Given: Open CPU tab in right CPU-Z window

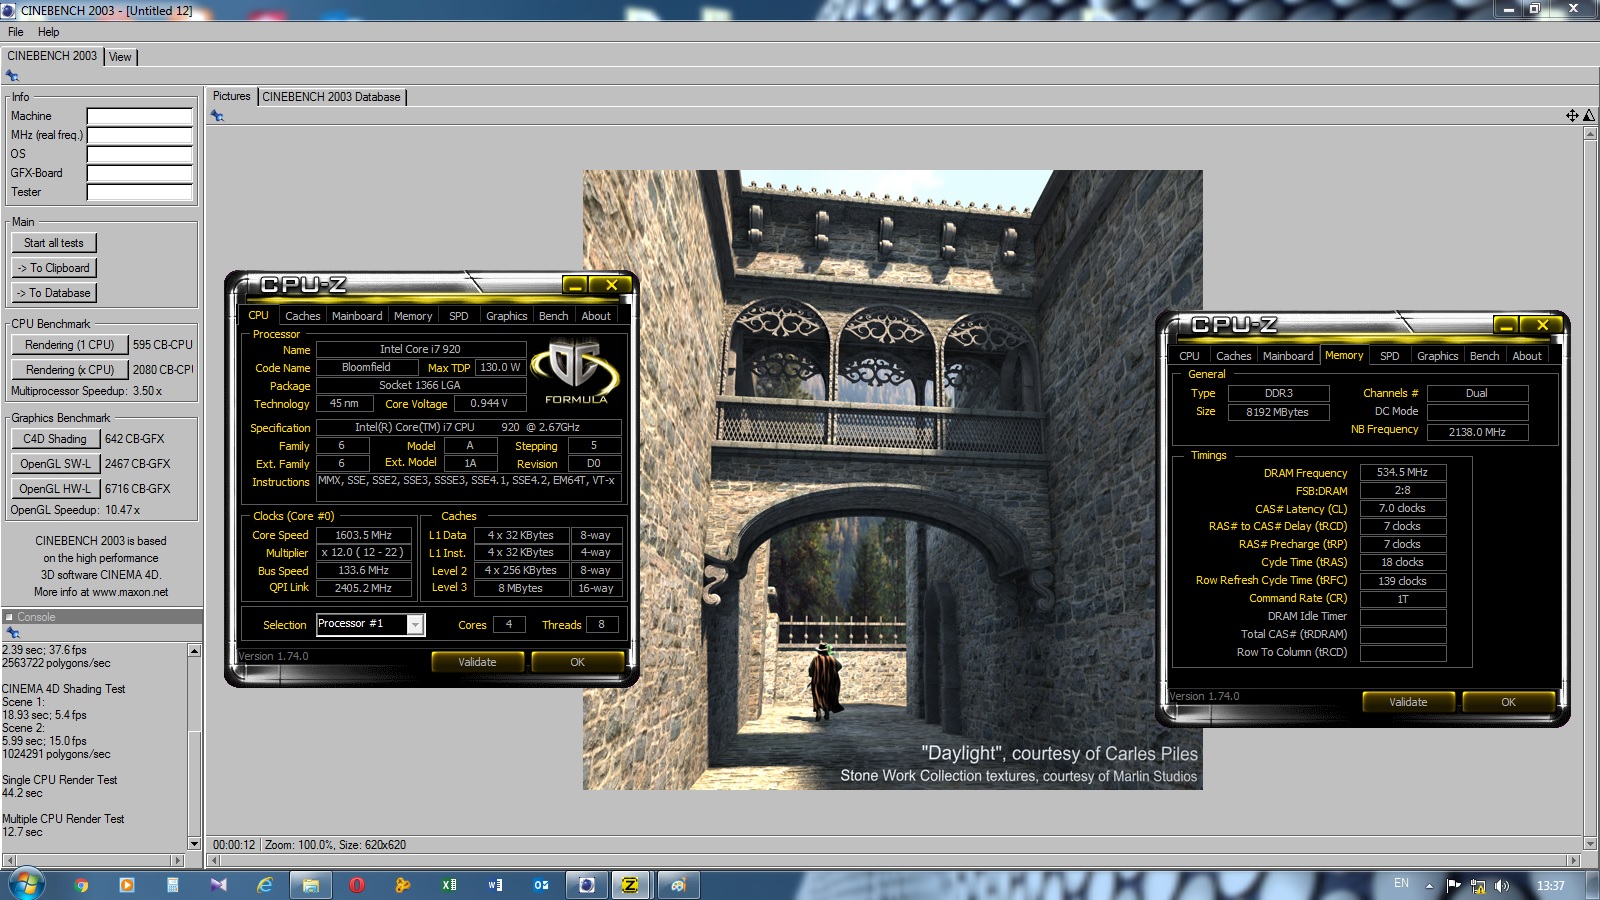Looking at the screenshot, I should click(x=1189, y=356).
